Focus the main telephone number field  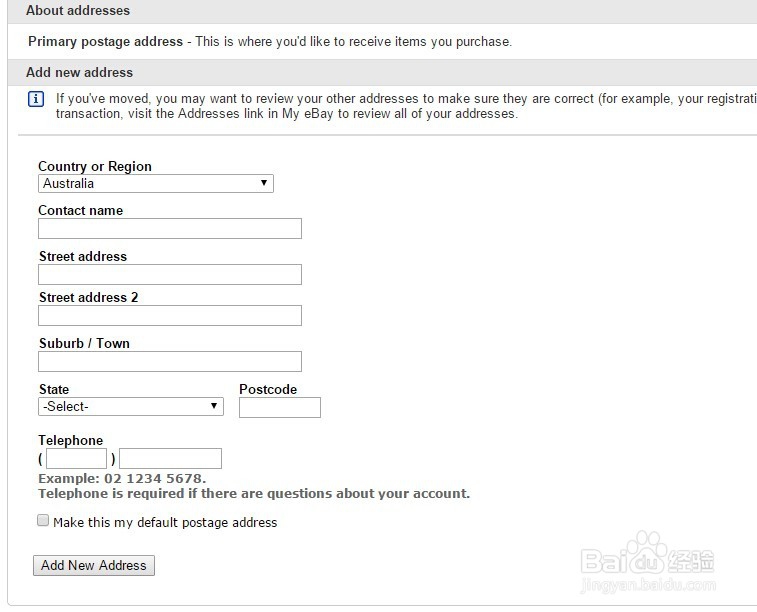point(170,459)
